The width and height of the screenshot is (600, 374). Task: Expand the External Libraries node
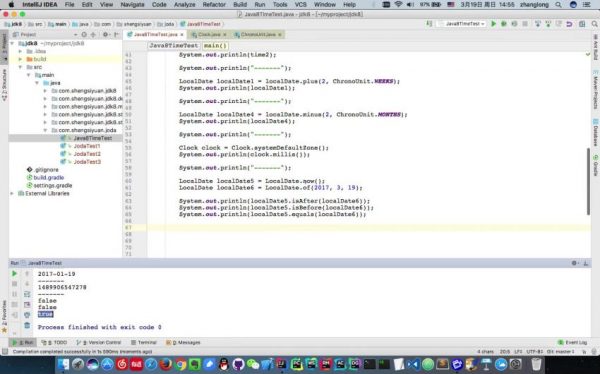point(12,193)
